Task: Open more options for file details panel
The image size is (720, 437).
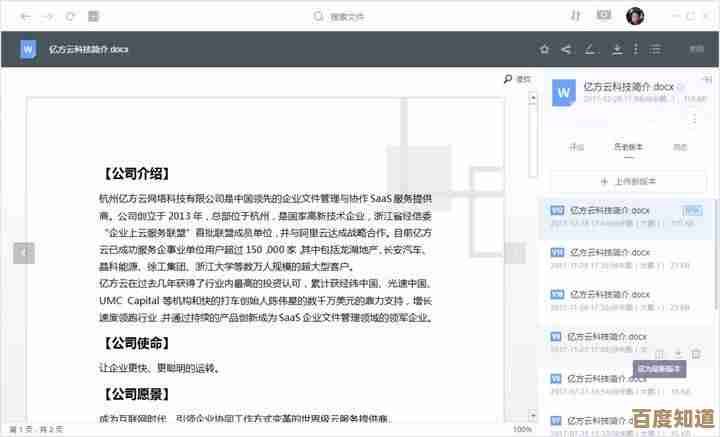Action: click(x=696, y=118)
